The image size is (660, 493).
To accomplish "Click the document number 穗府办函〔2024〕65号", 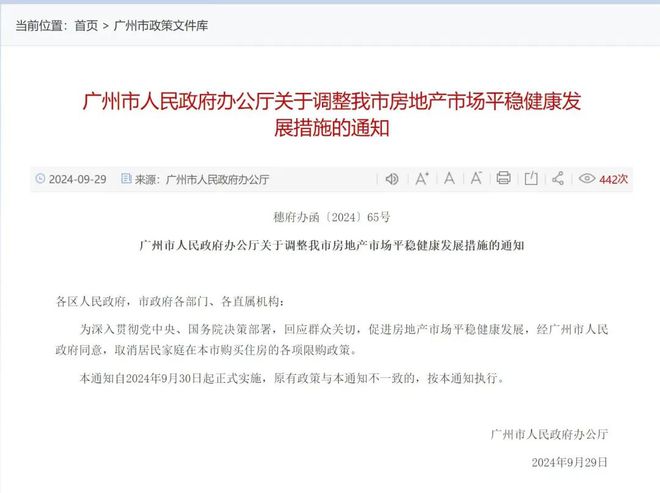I will [x=331, y=217].
